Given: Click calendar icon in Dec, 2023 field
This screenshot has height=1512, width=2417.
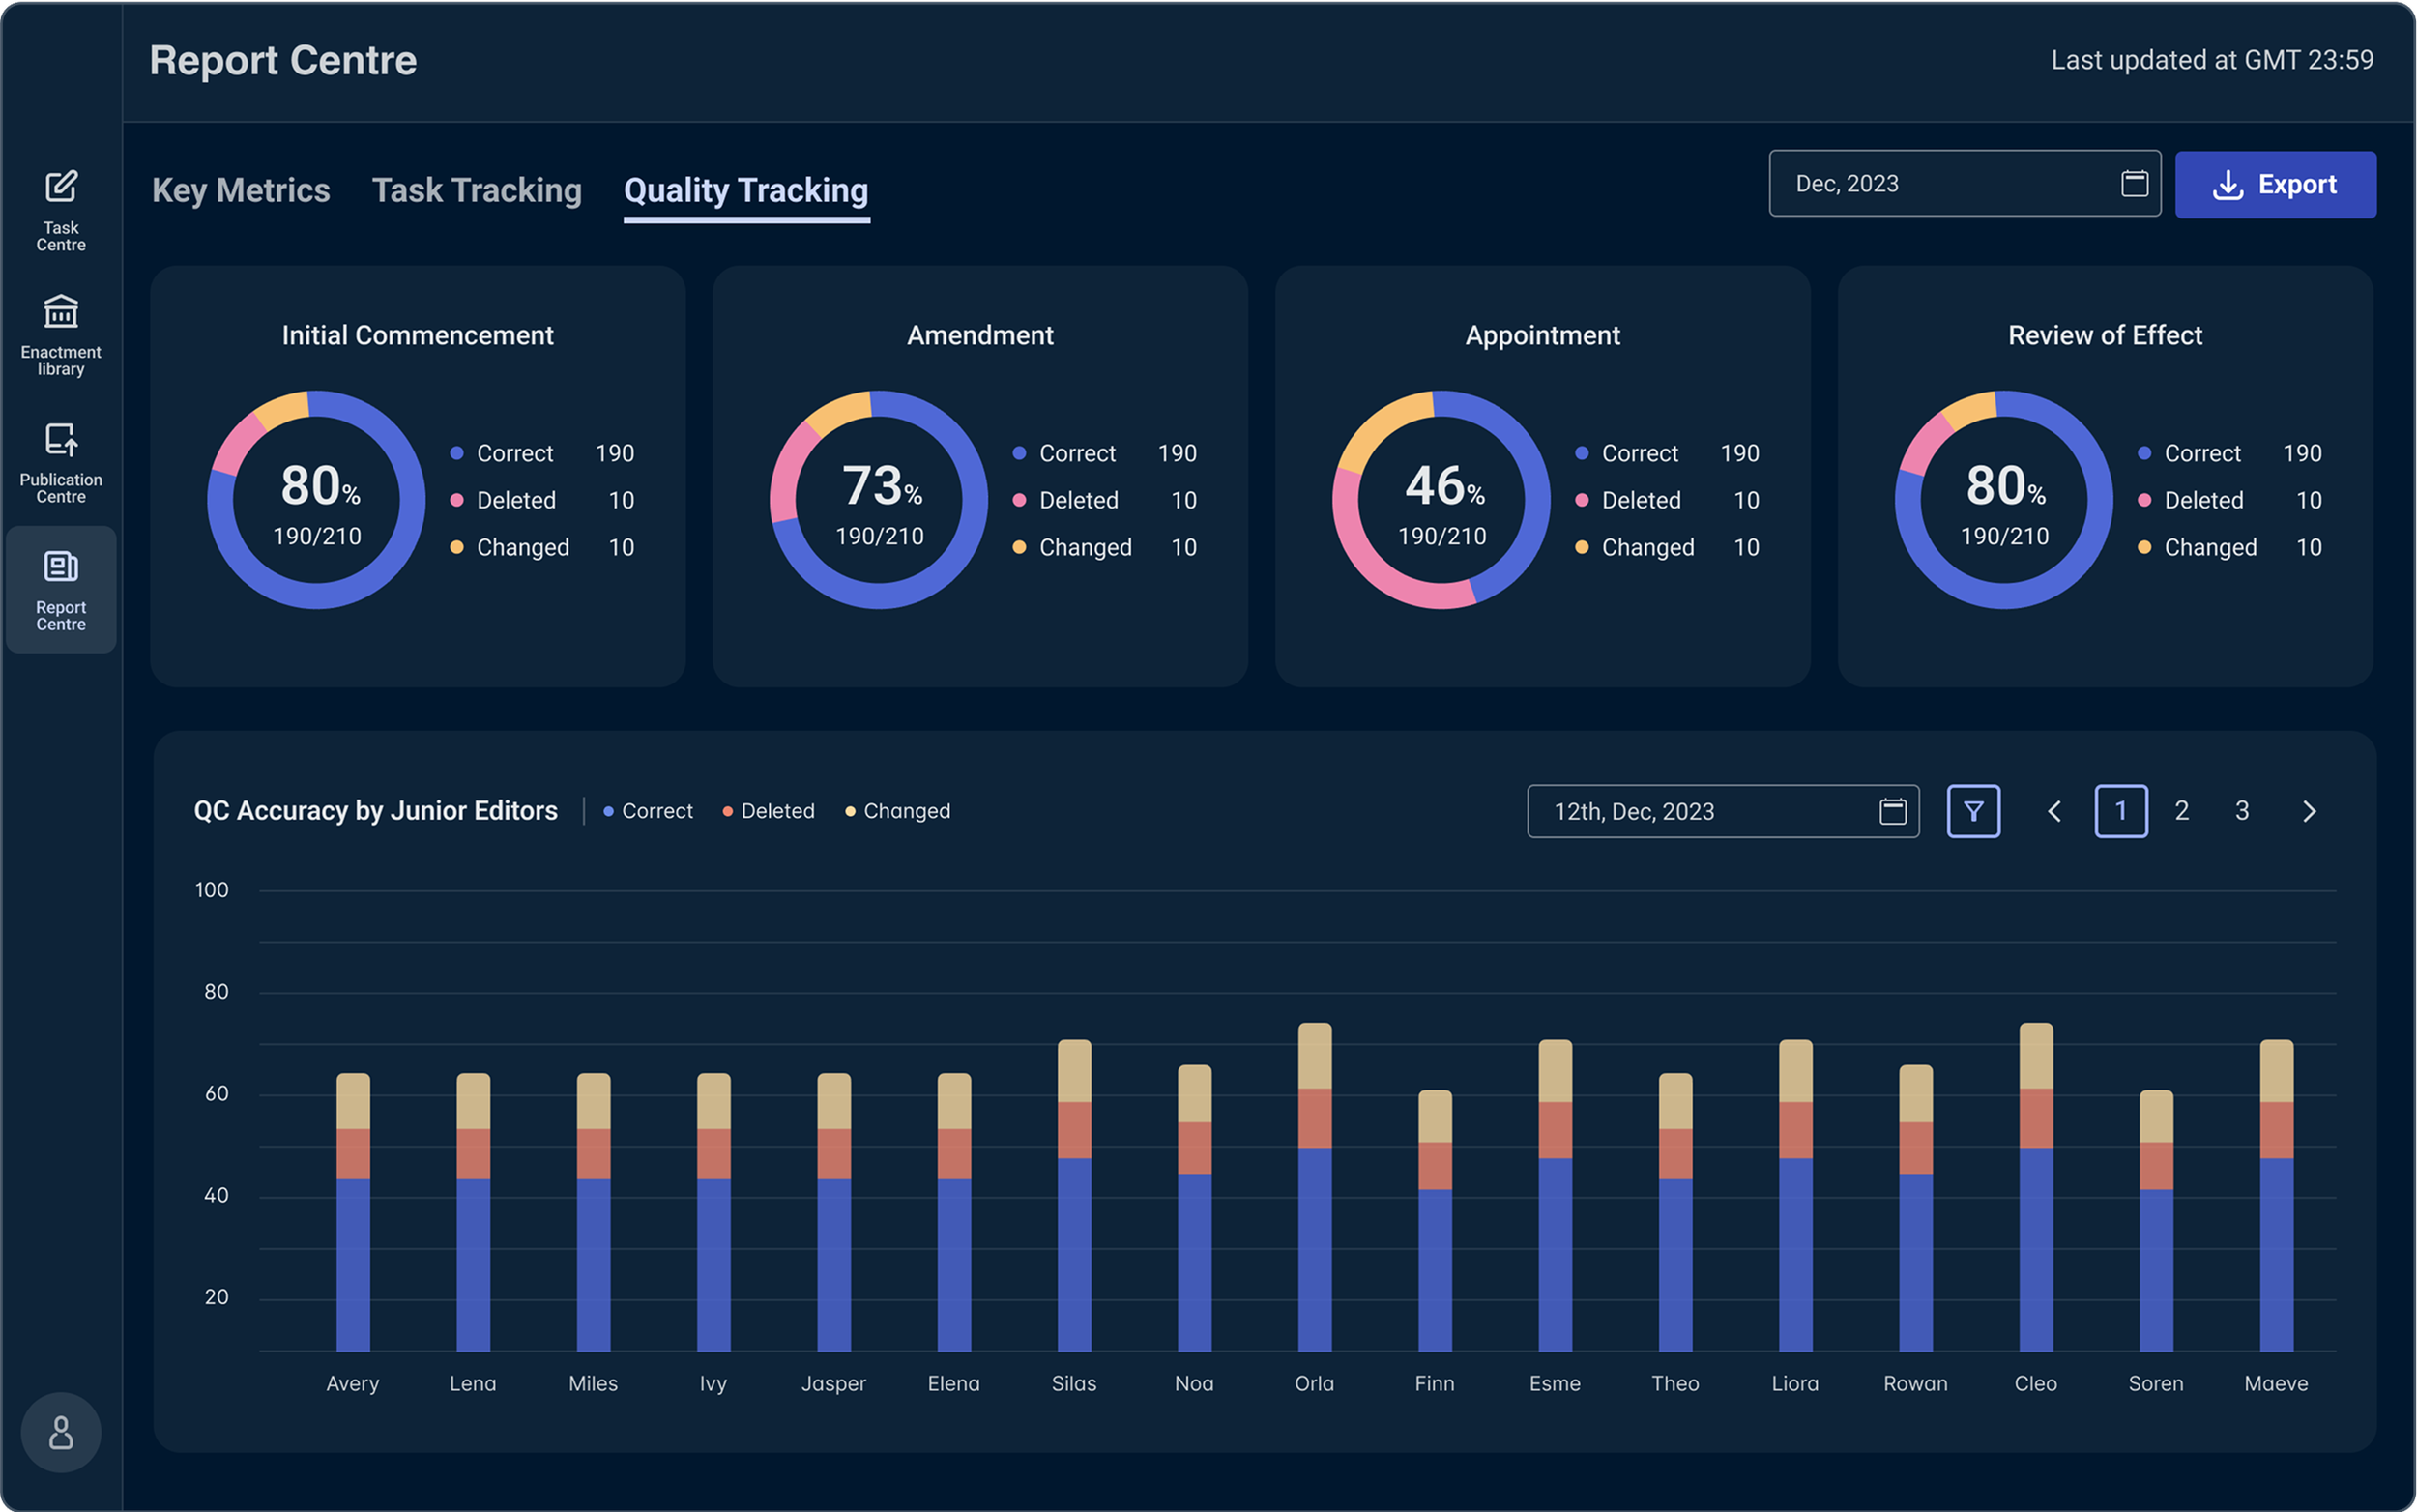Looking at the screenshot, I should click(2134, 183).
